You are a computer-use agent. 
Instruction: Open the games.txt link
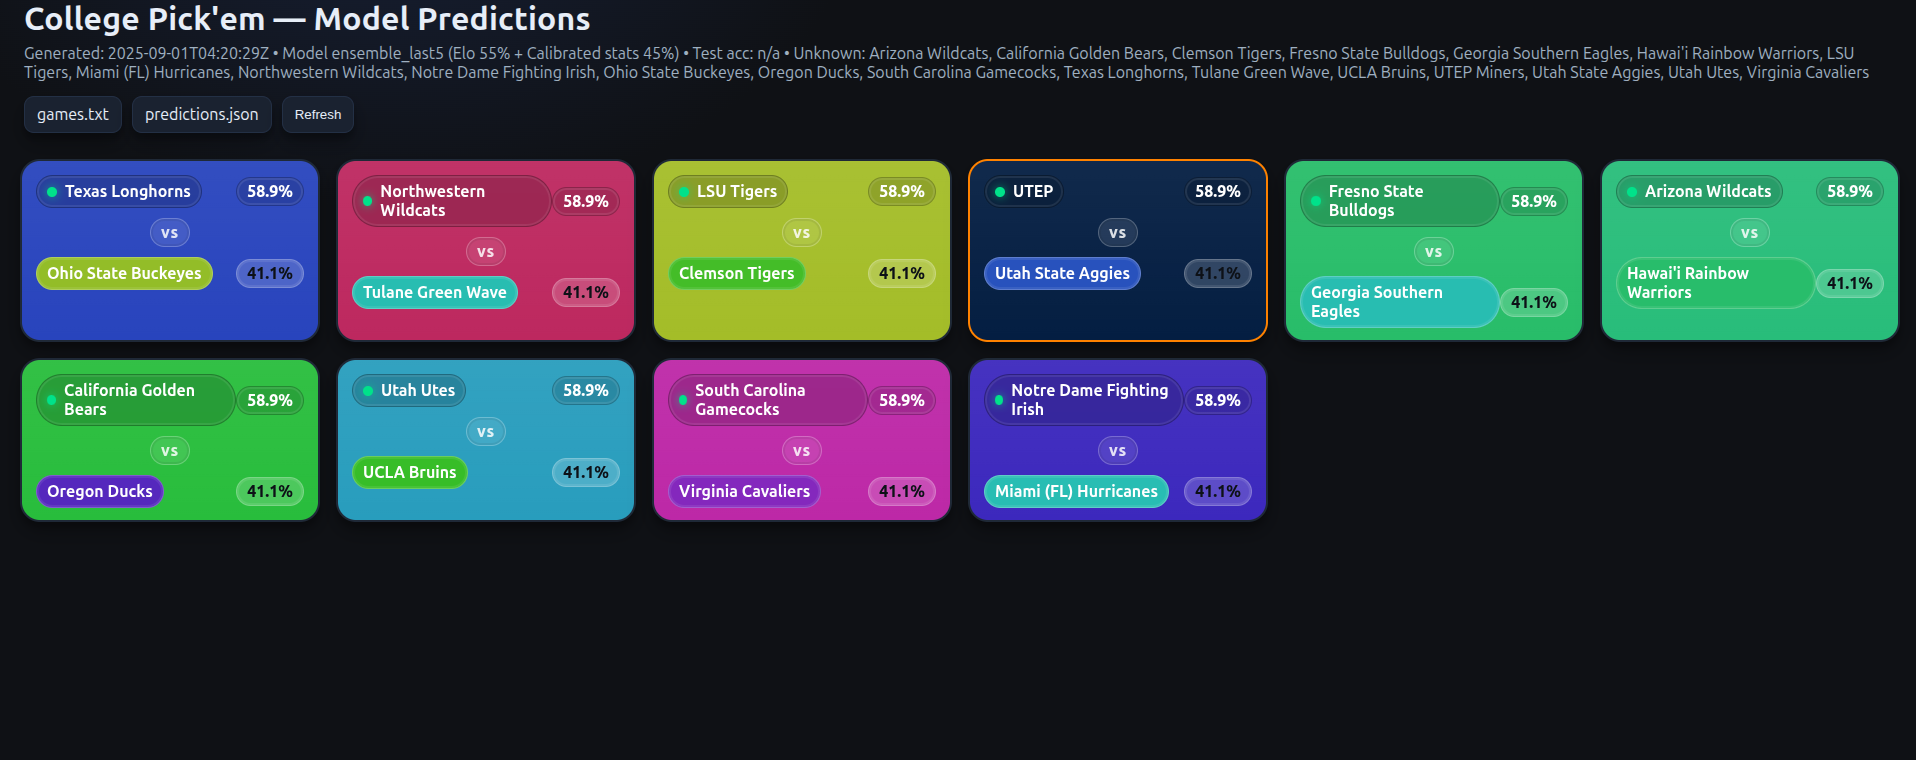coord(73,115)
